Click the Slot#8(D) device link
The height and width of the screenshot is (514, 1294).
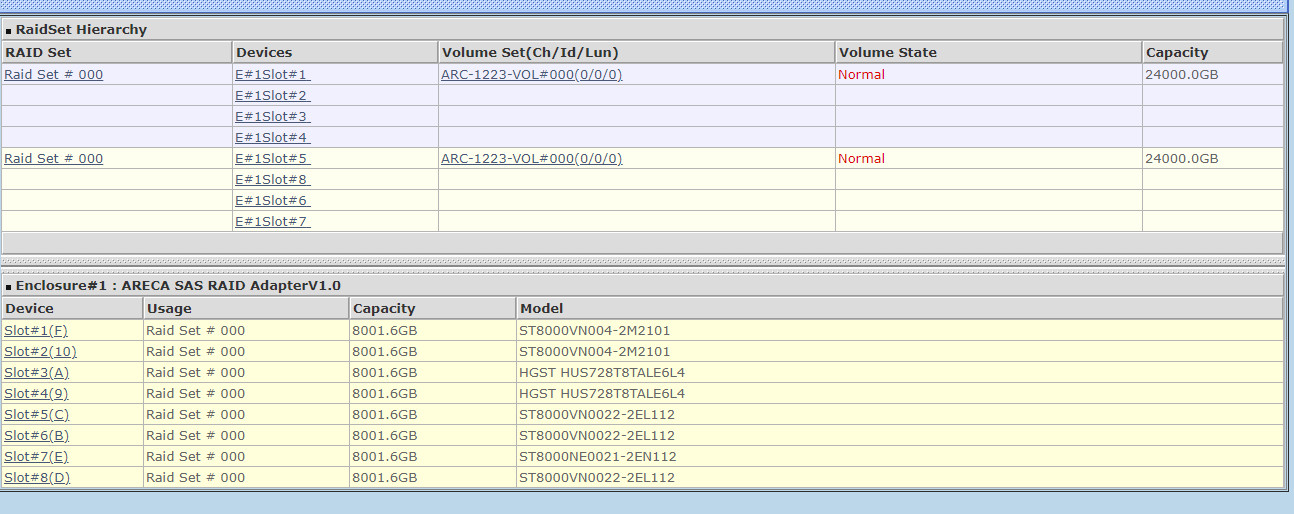pyautogui.click(x=36, y=478)
